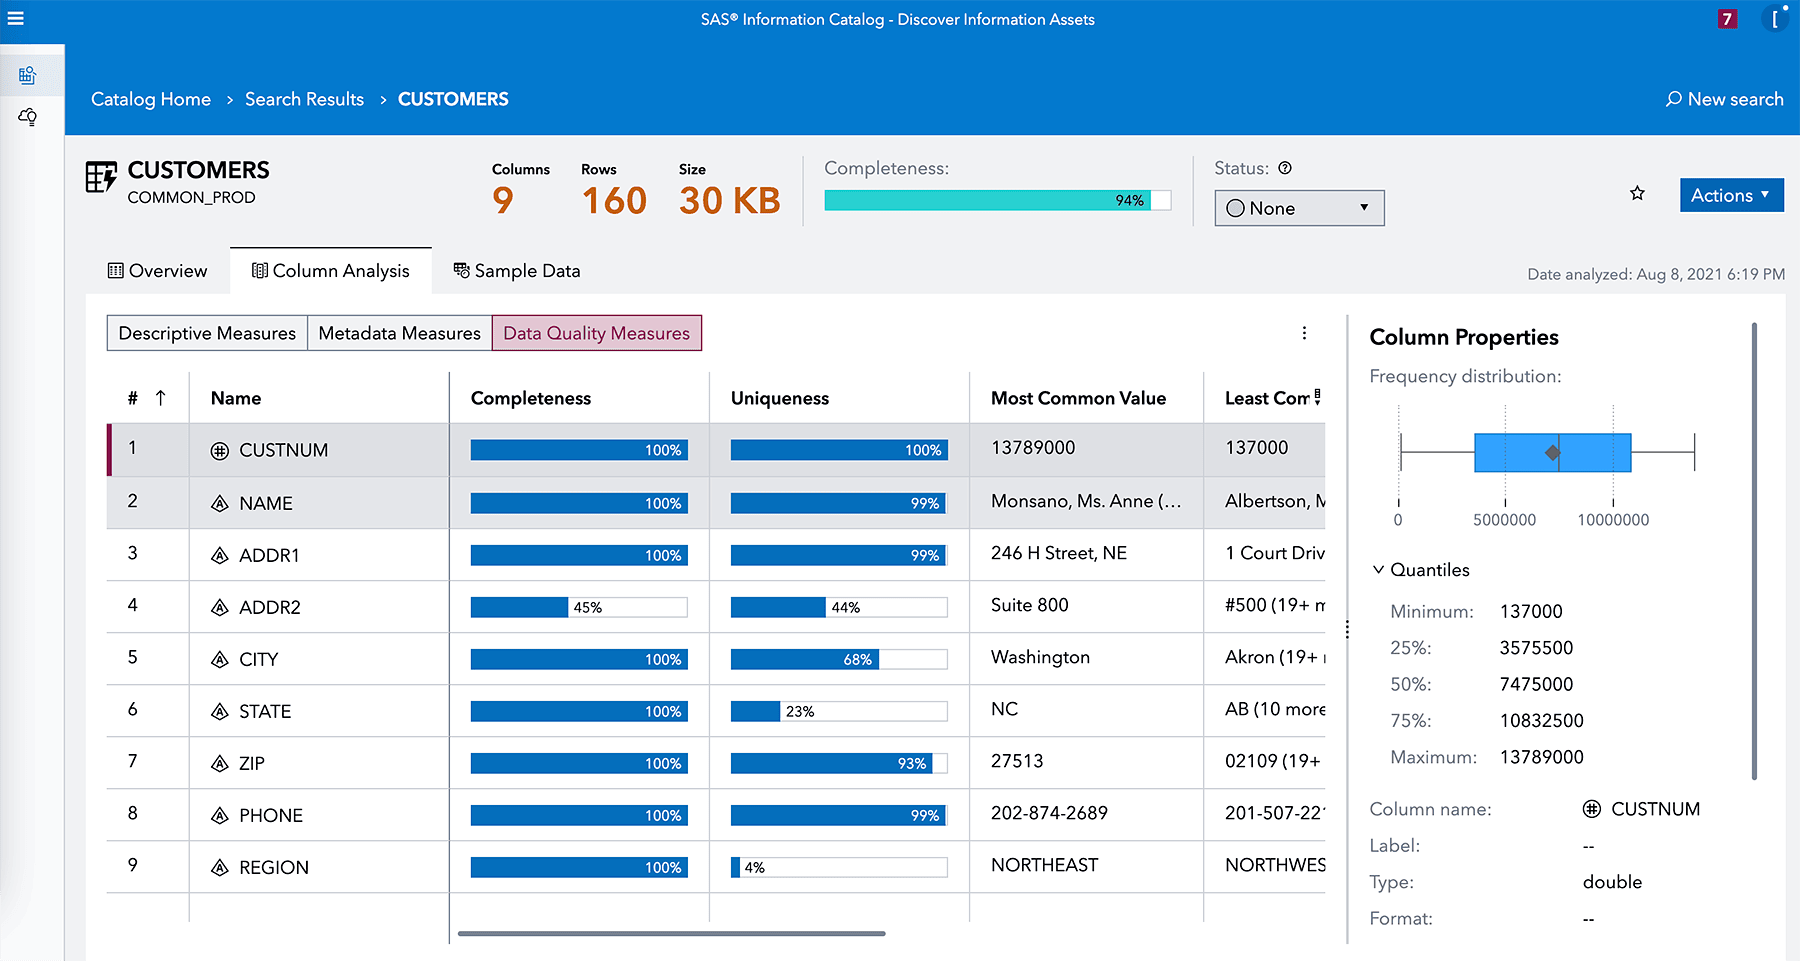
Task: Click the value Washington
Action: pyautogui.click(x=1040, y=657)
